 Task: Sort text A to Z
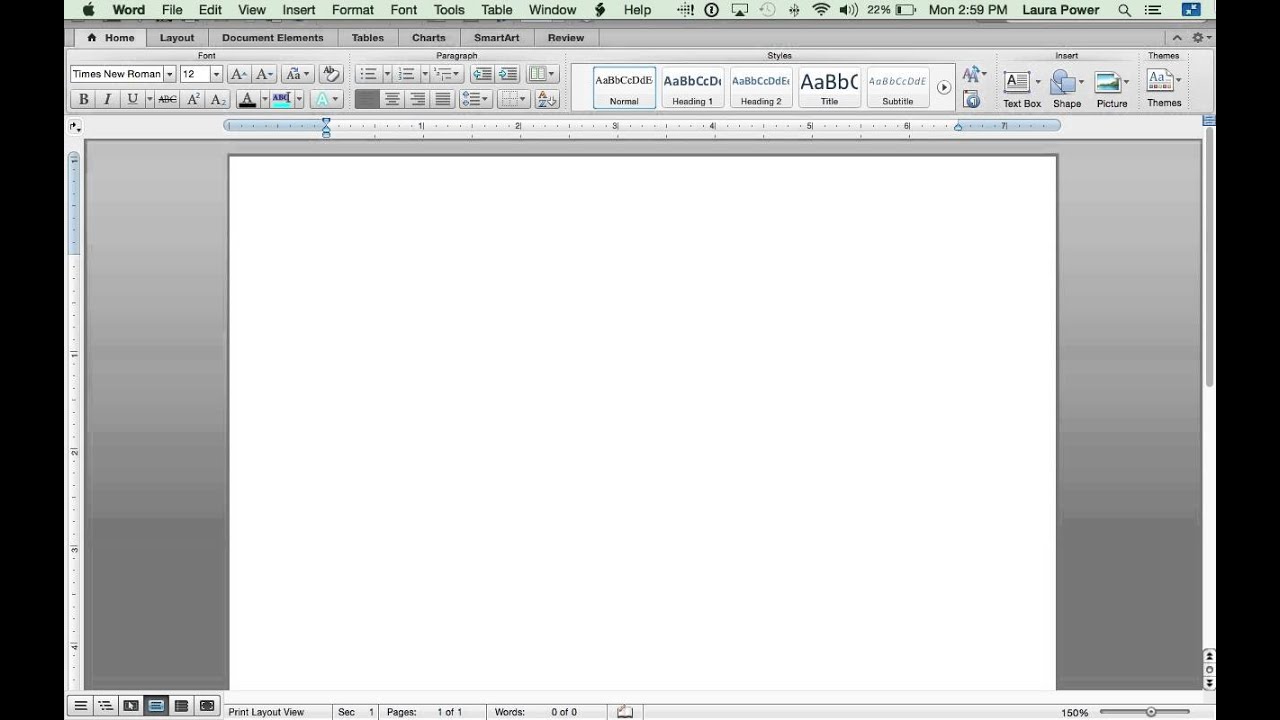[547, 99]
